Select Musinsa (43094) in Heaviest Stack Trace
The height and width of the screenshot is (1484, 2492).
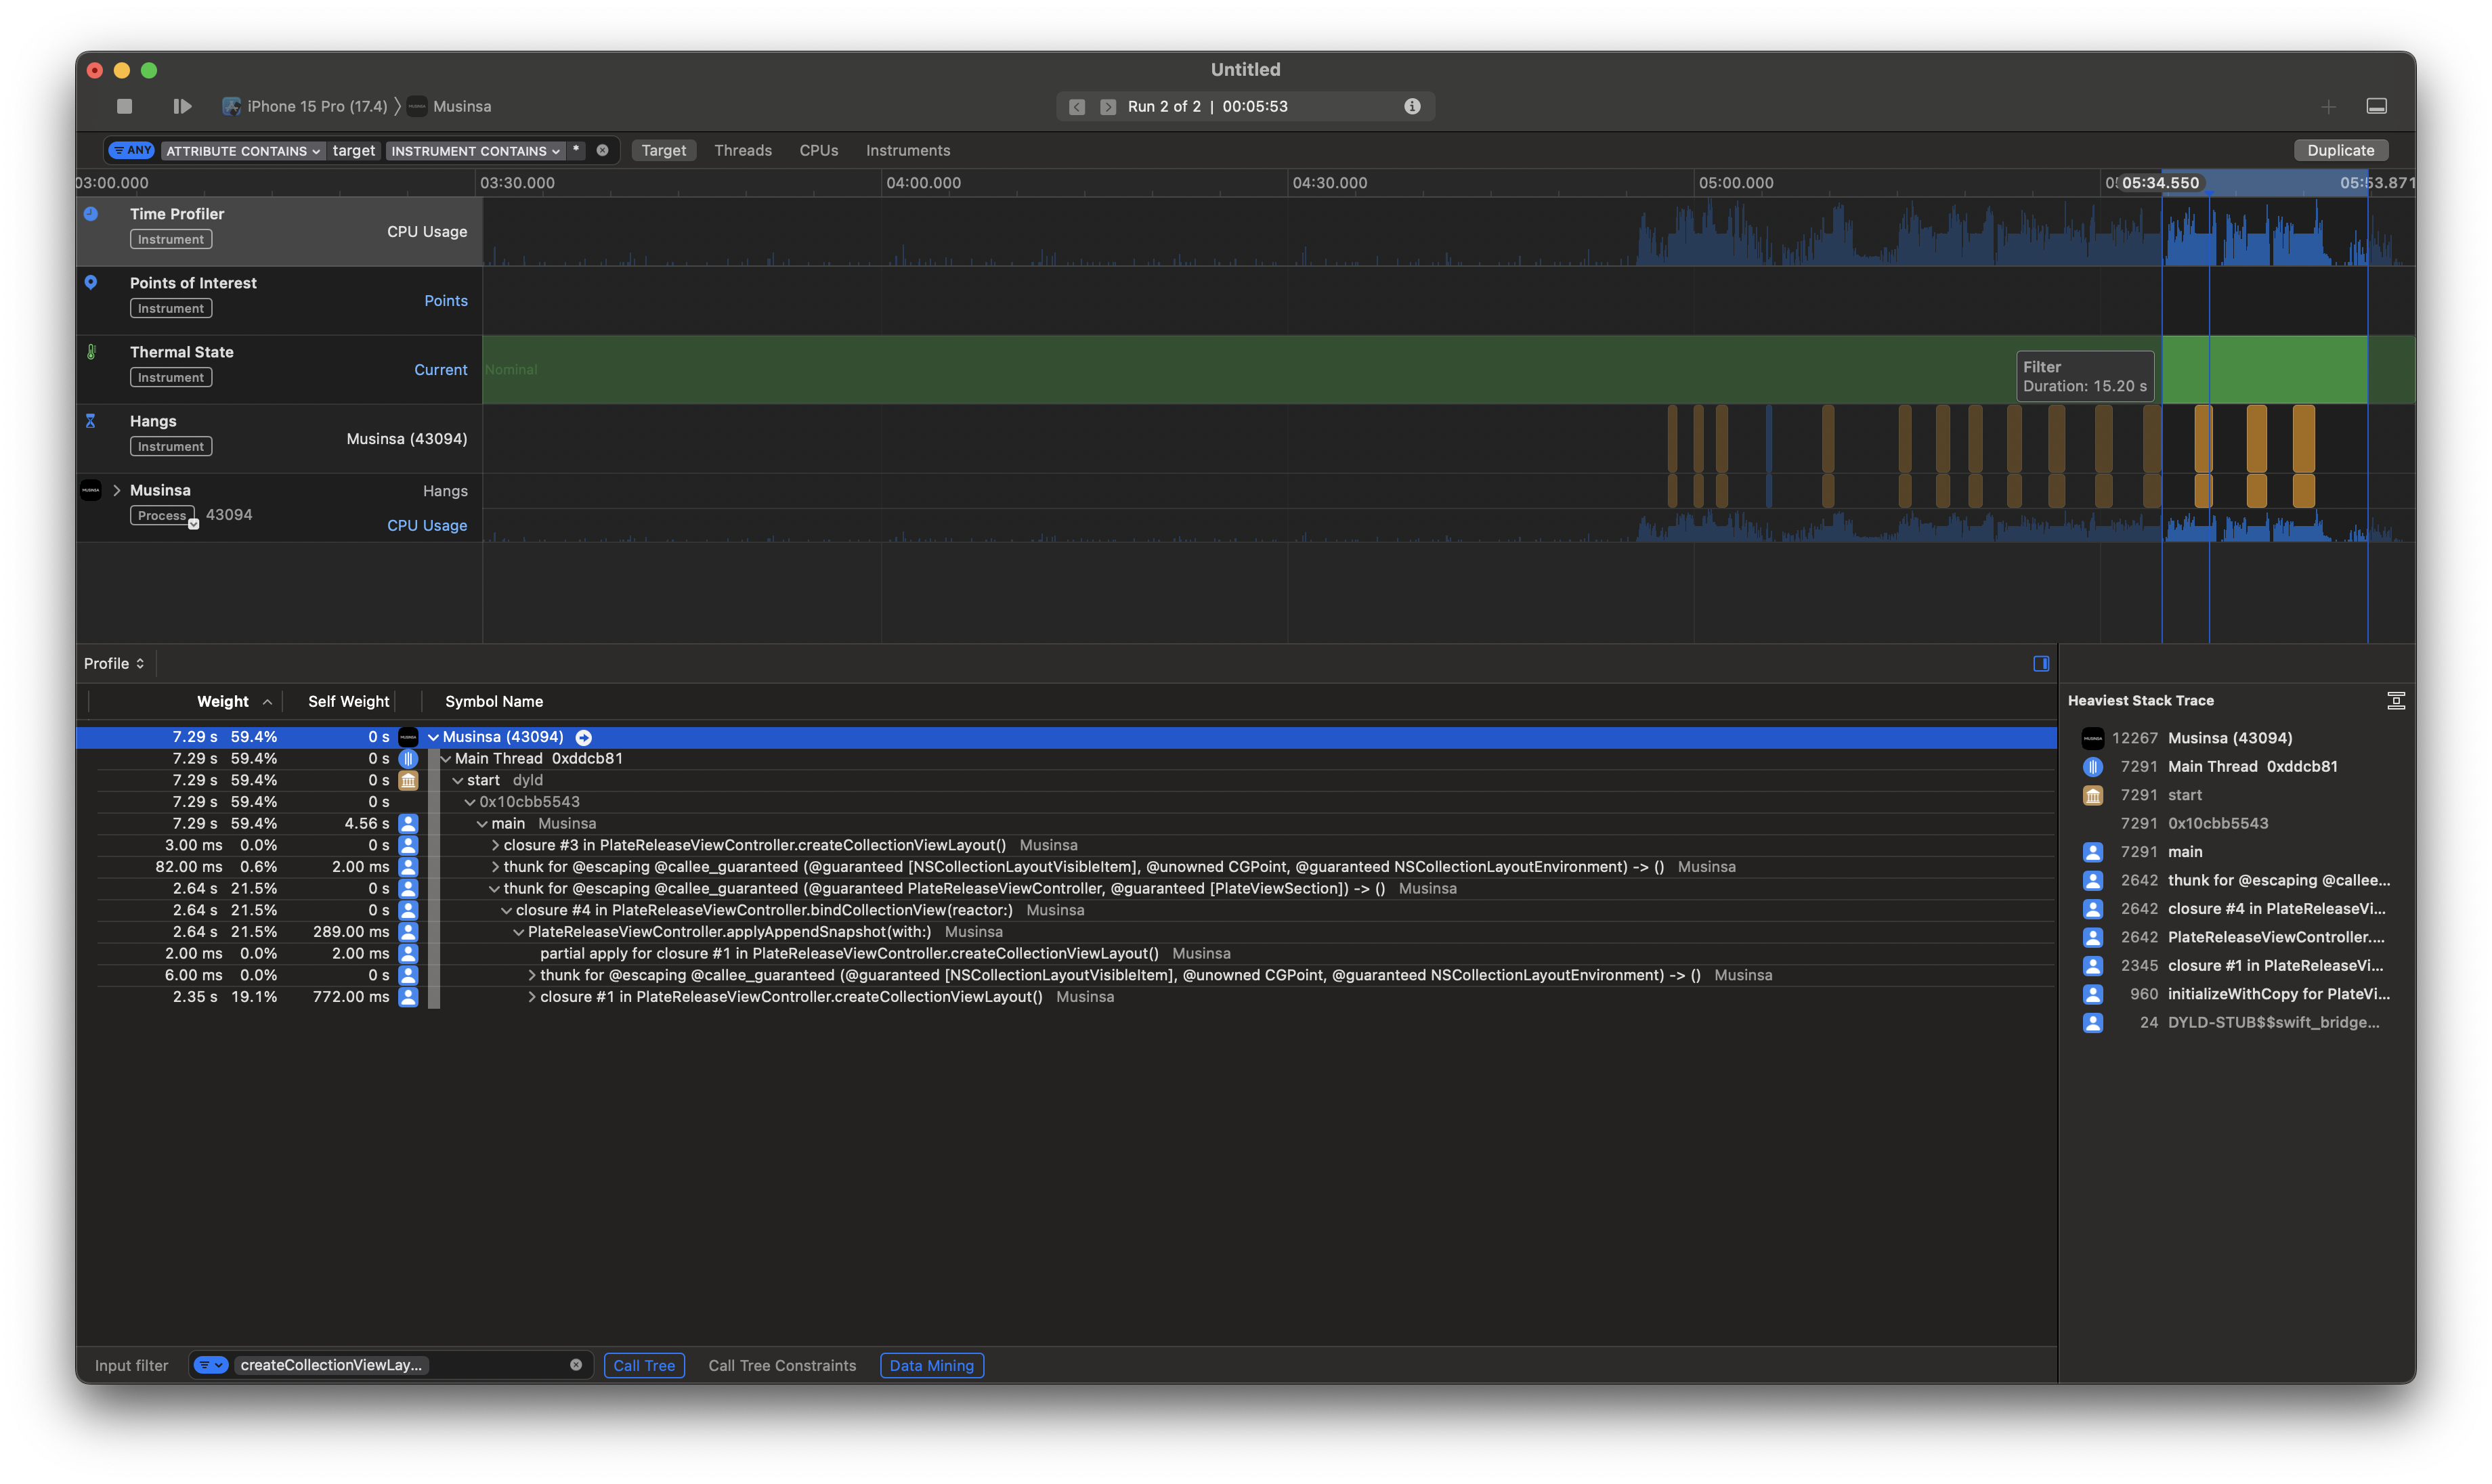pyautogui.click(x=2229, y=738)
